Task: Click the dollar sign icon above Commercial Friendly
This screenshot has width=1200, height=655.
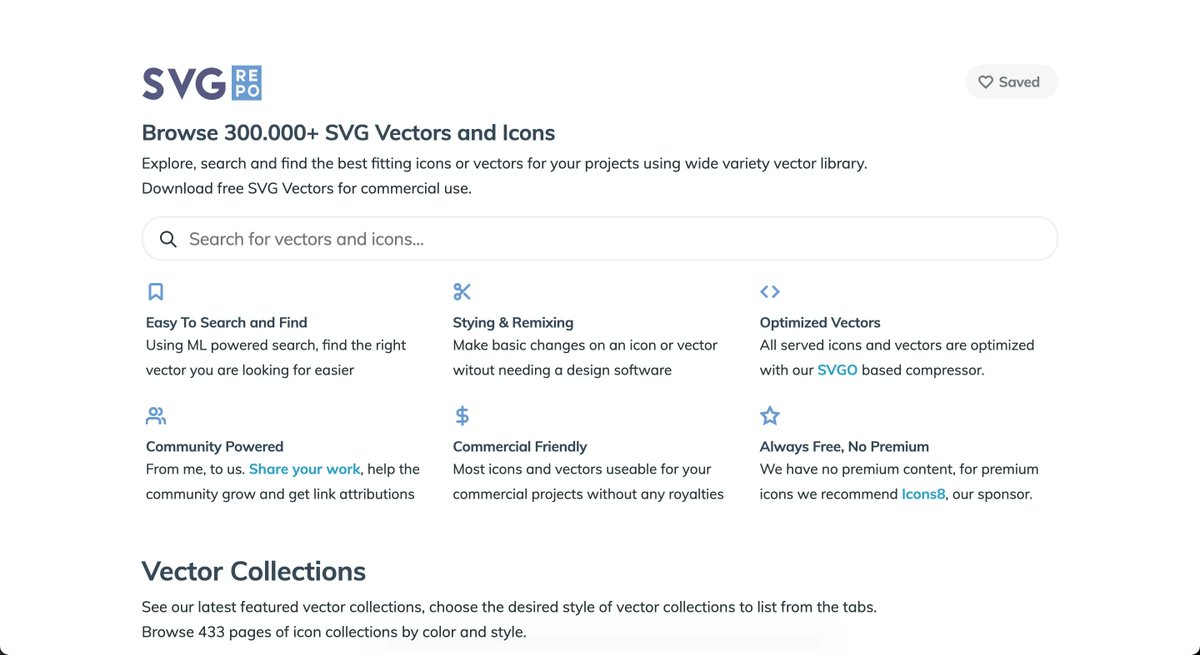Action: (462, 416)
